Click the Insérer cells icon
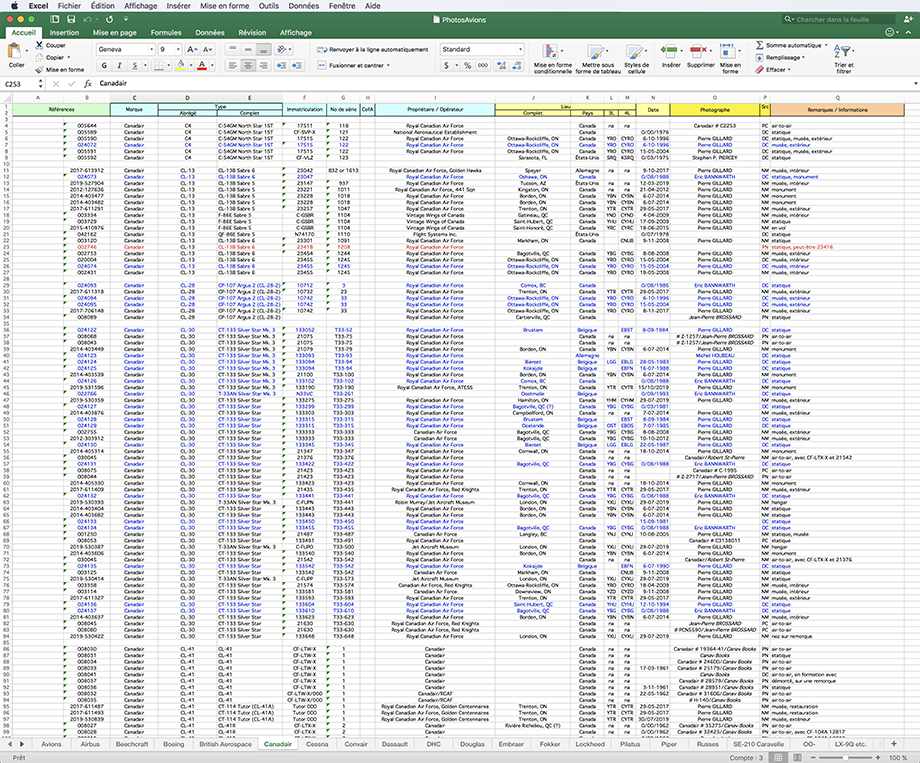 pyautogui.click(x=669, y=51)
